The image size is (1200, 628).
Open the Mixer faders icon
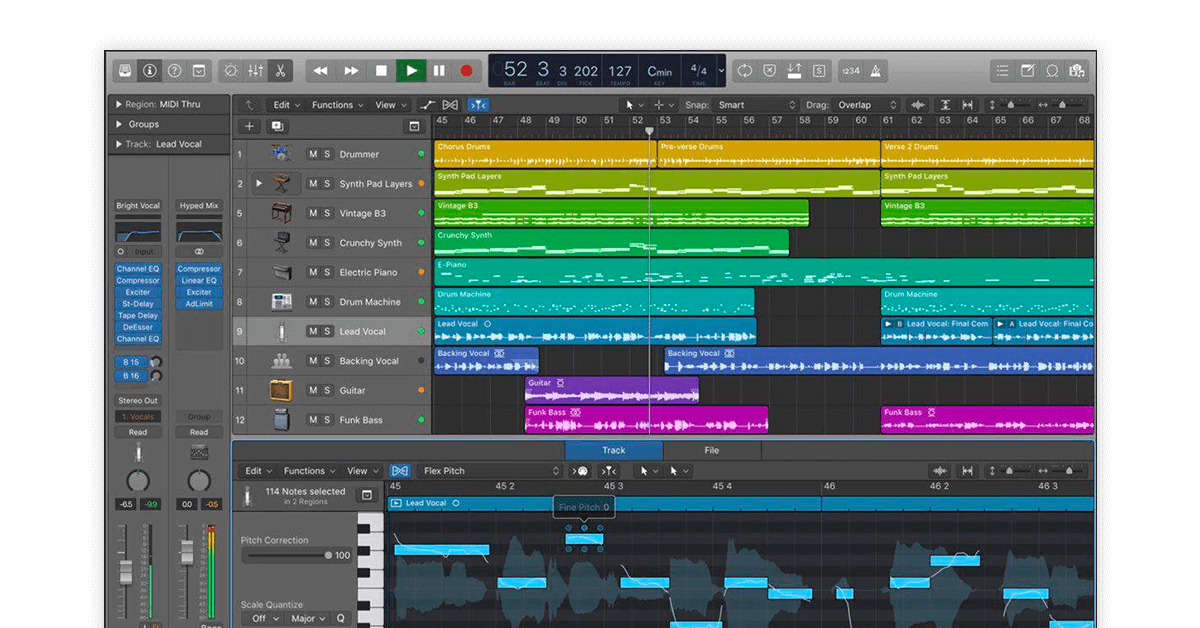click(x=255, y=71)
